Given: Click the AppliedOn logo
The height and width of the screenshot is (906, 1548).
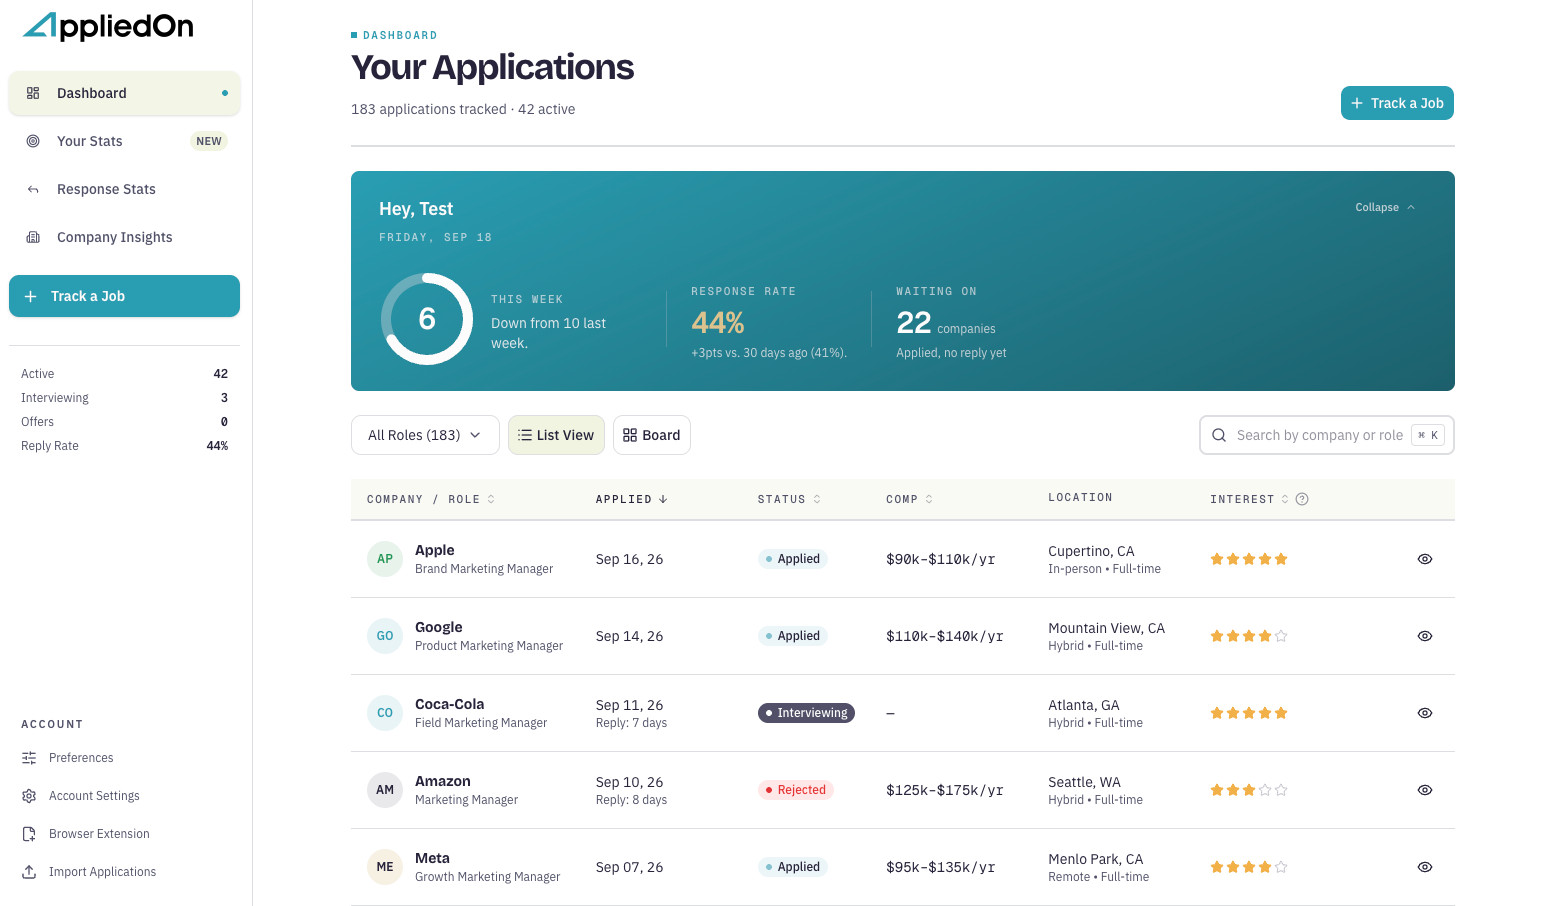Looking at the screenshot, I should [108, 26].
